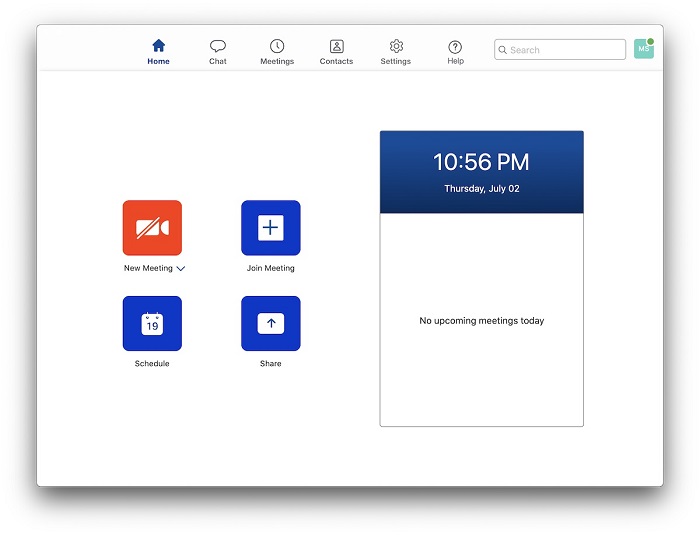Click the green online status dot
The image size is (700, 535).
coord(651,42)
